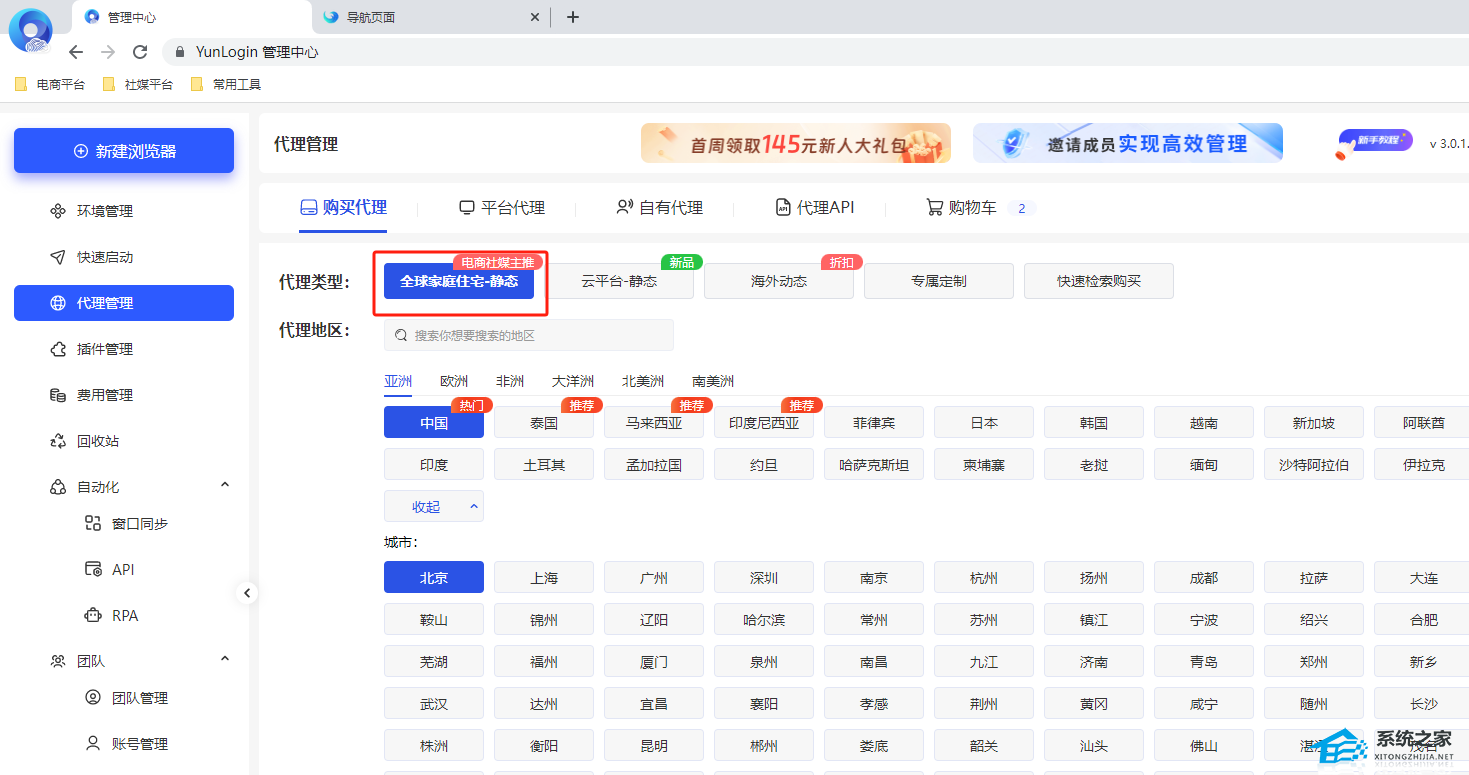
Task: Open 费用管理 in the sidebar
Action: [104, 395]
